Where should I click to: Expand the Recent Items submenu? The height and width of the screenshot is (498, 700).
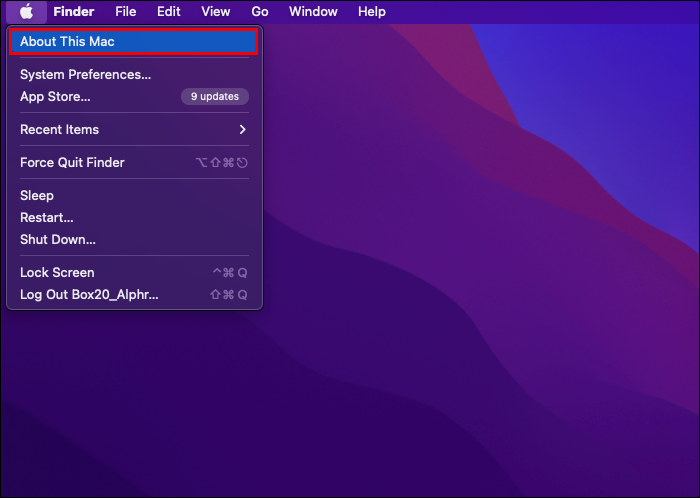(x=133, y=129)
